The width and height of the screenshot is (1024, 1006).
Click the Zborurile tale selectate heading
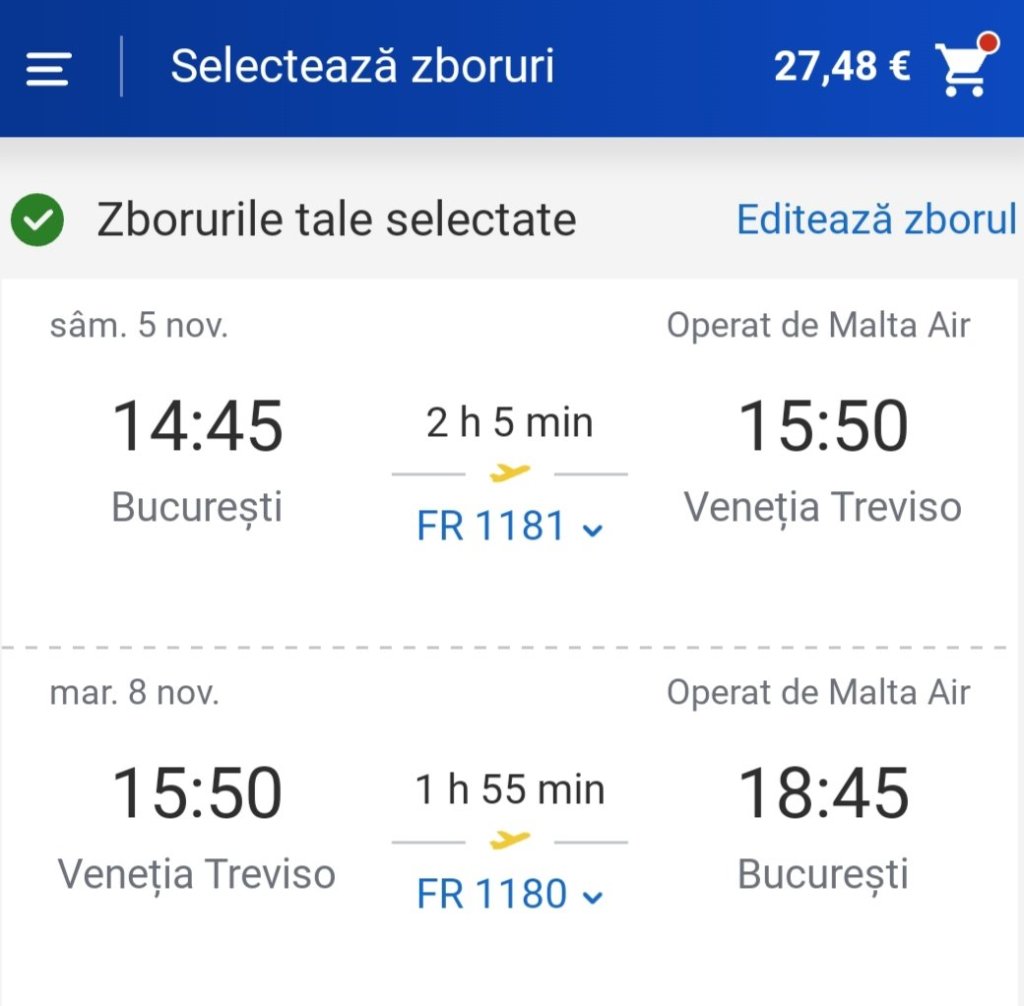point(336,219)
